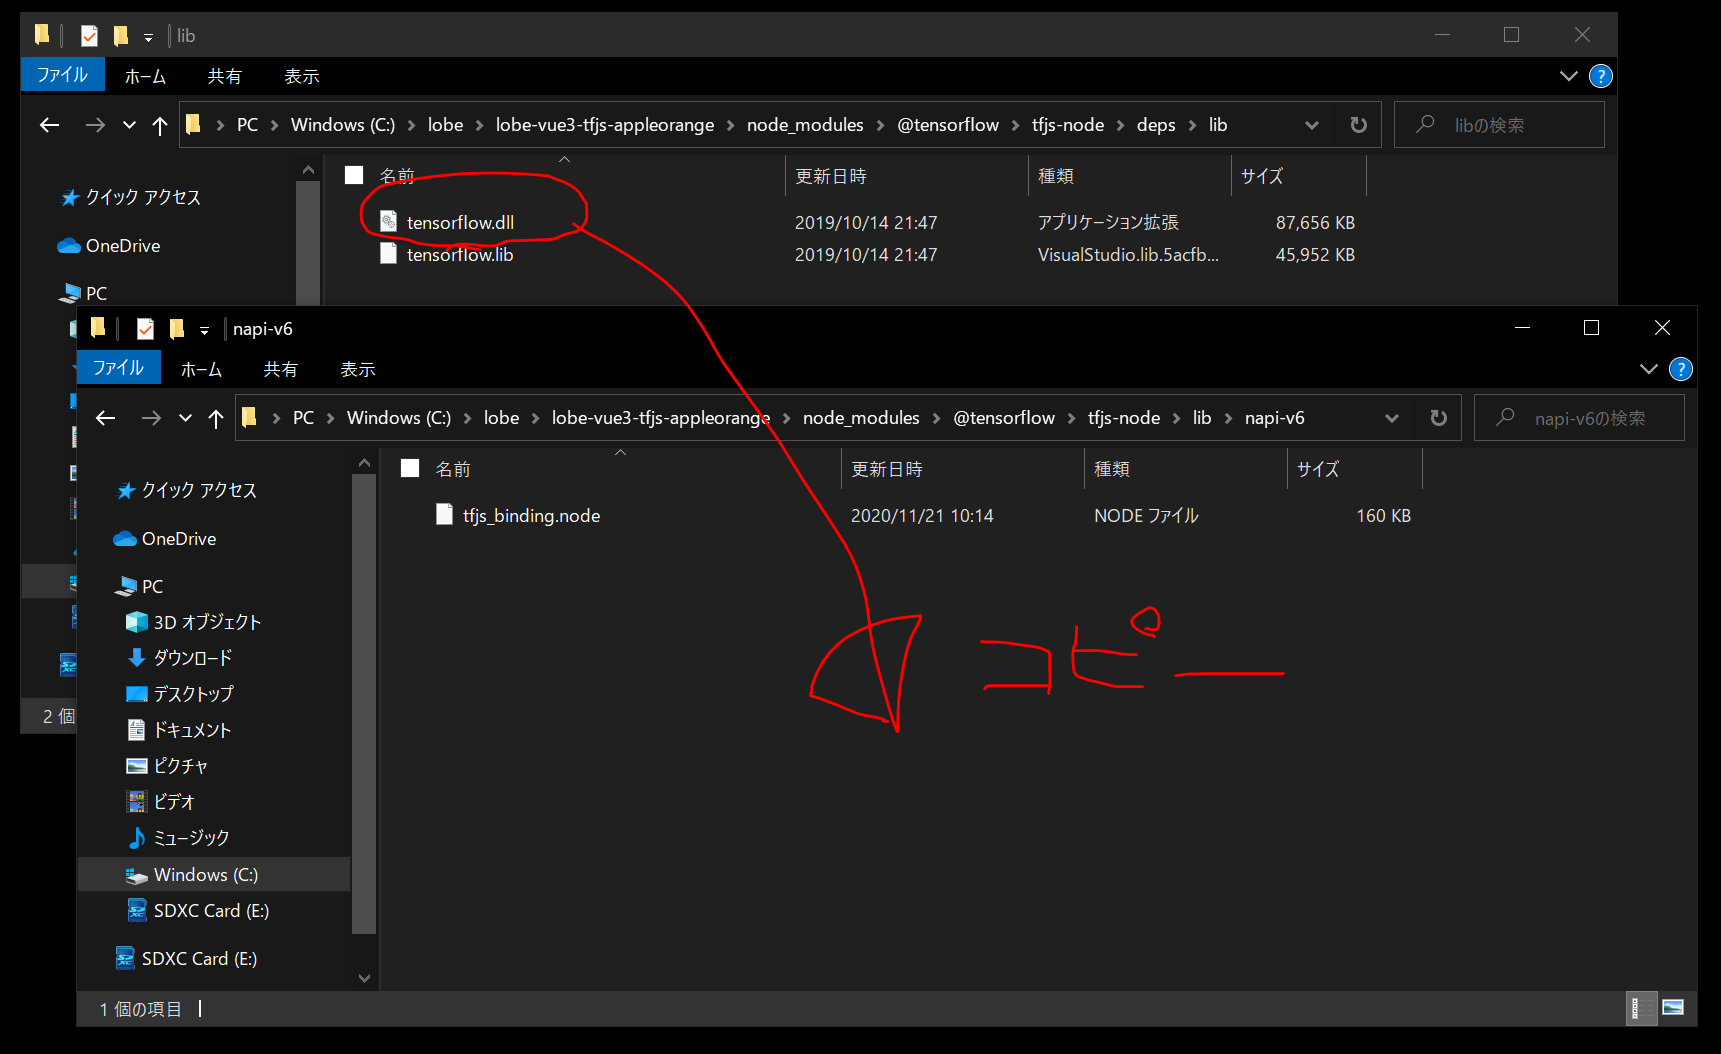Switch to large icons view in napi-v6 window
This screenshot has height=1054, width=1721.
tap(1673, 1008)
